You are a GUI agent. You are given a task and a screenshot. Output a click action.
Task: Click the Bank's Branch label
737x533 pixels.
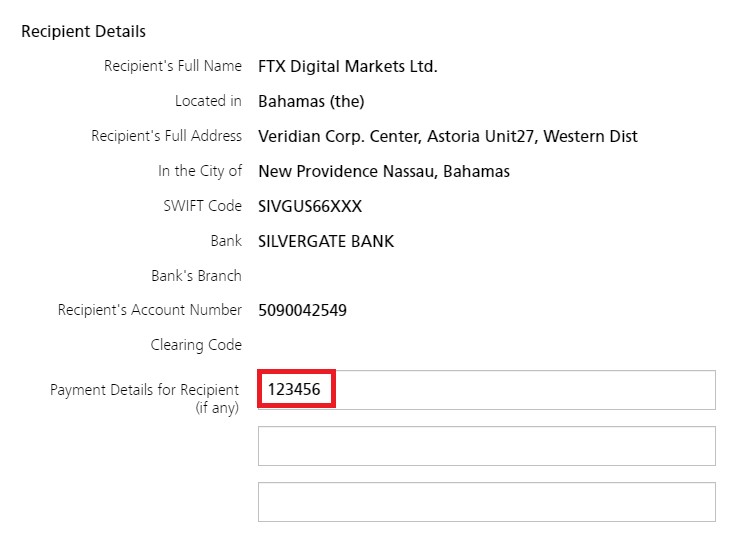click(196, 276)
